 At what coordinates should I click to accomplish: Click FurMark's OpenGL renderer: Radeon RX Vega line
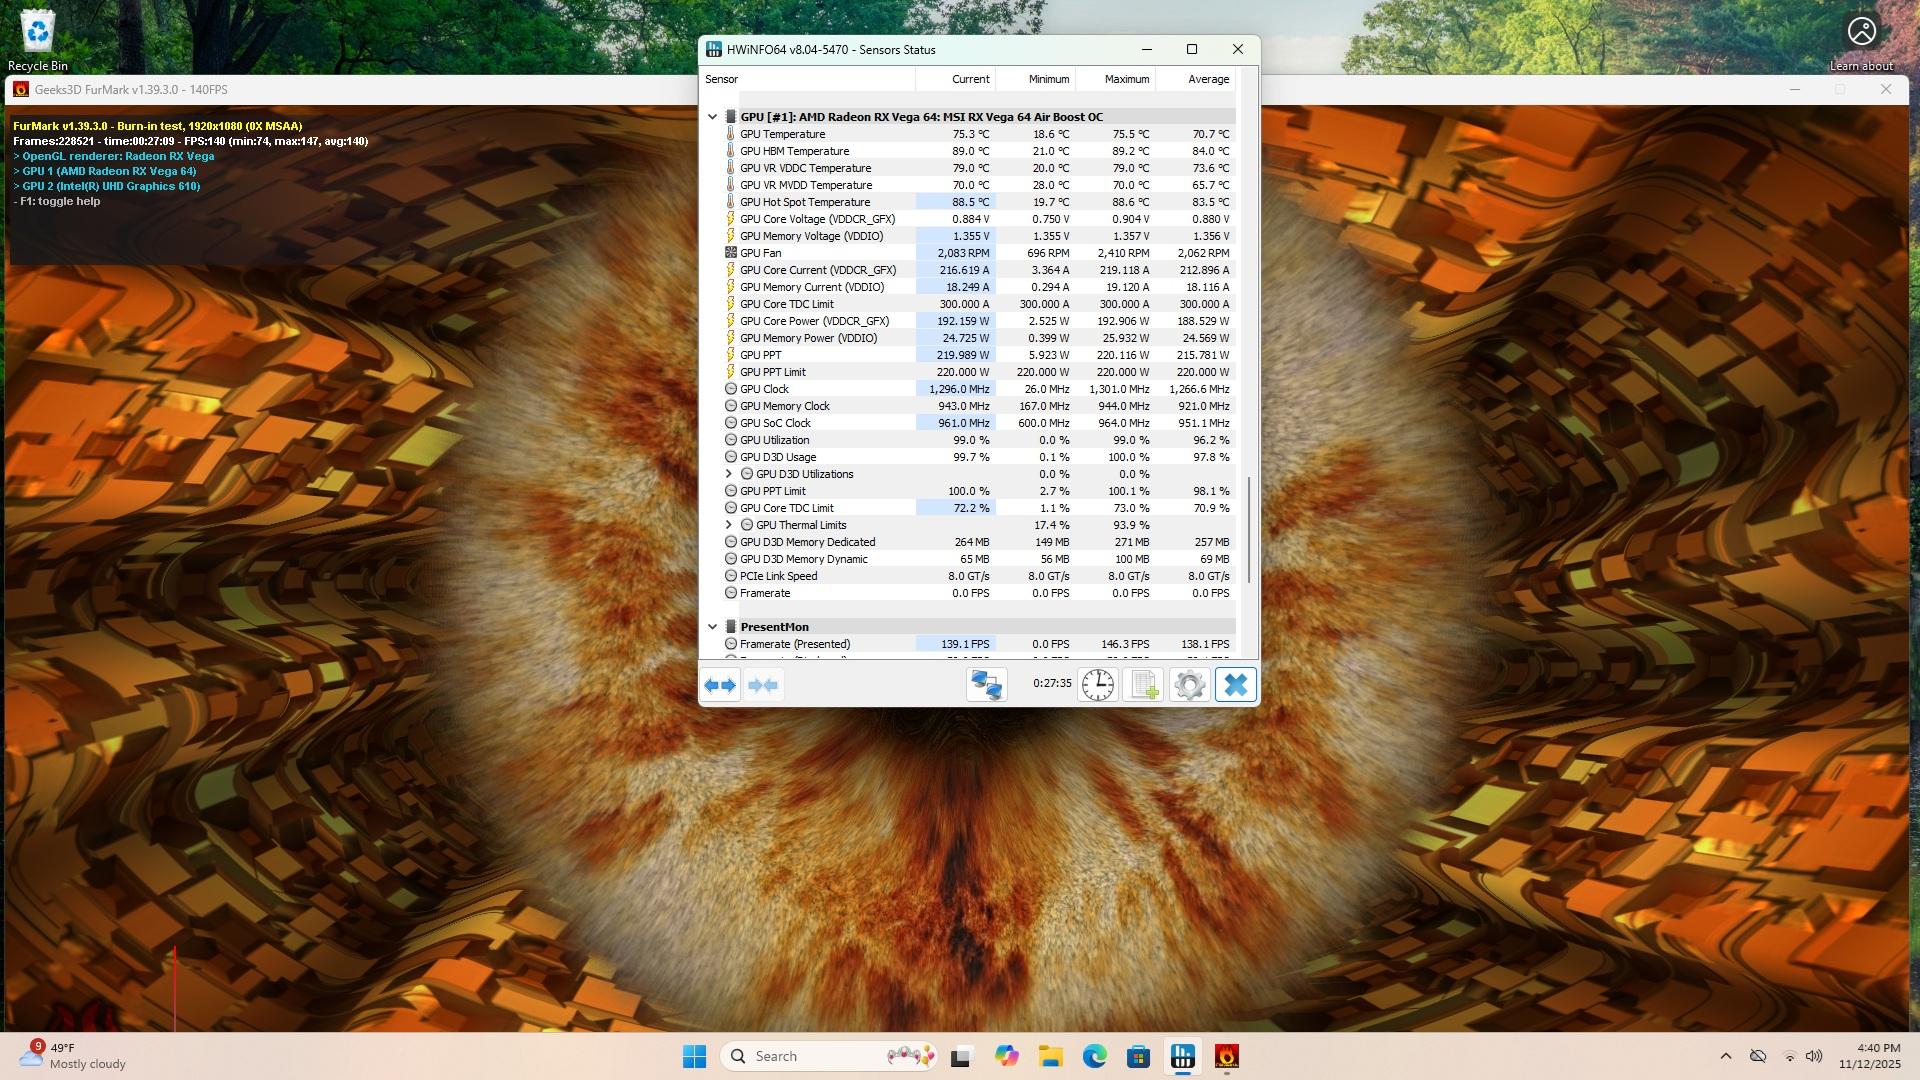coord(114,156)
